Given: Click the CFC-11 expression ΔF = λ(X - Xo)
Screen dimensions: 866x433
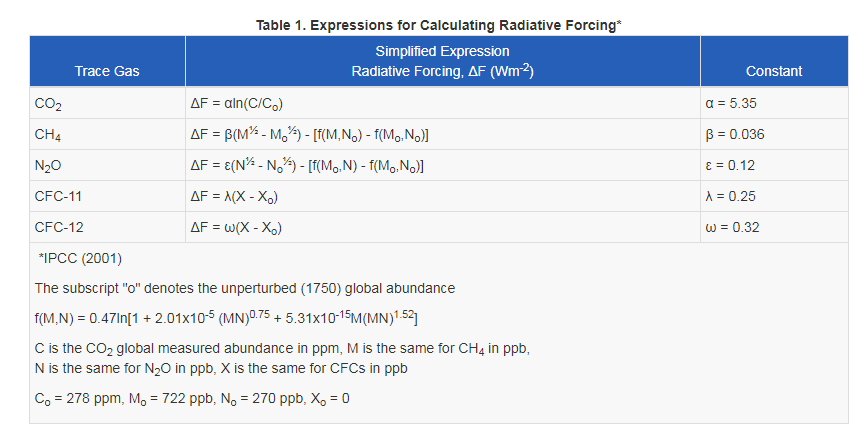Looking at the screenshot, I should tap(234, 197).
